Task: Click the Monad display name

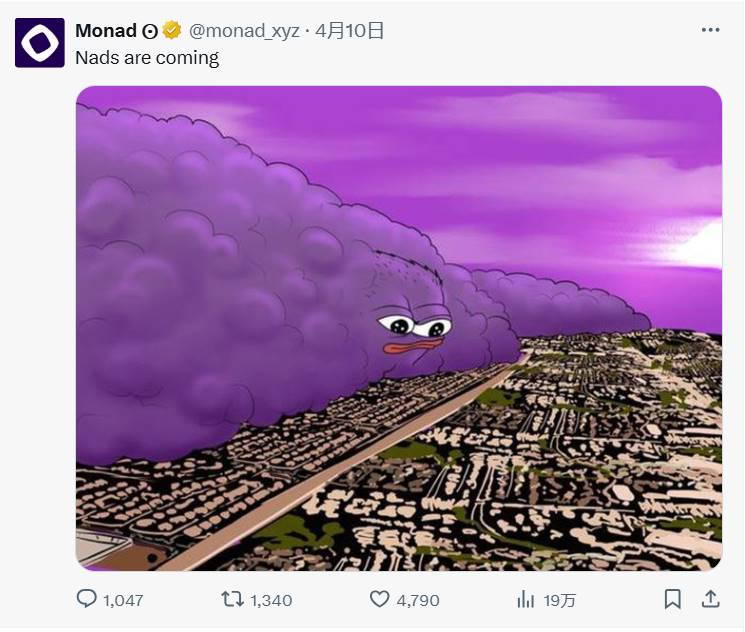Action: click(106, 31)
